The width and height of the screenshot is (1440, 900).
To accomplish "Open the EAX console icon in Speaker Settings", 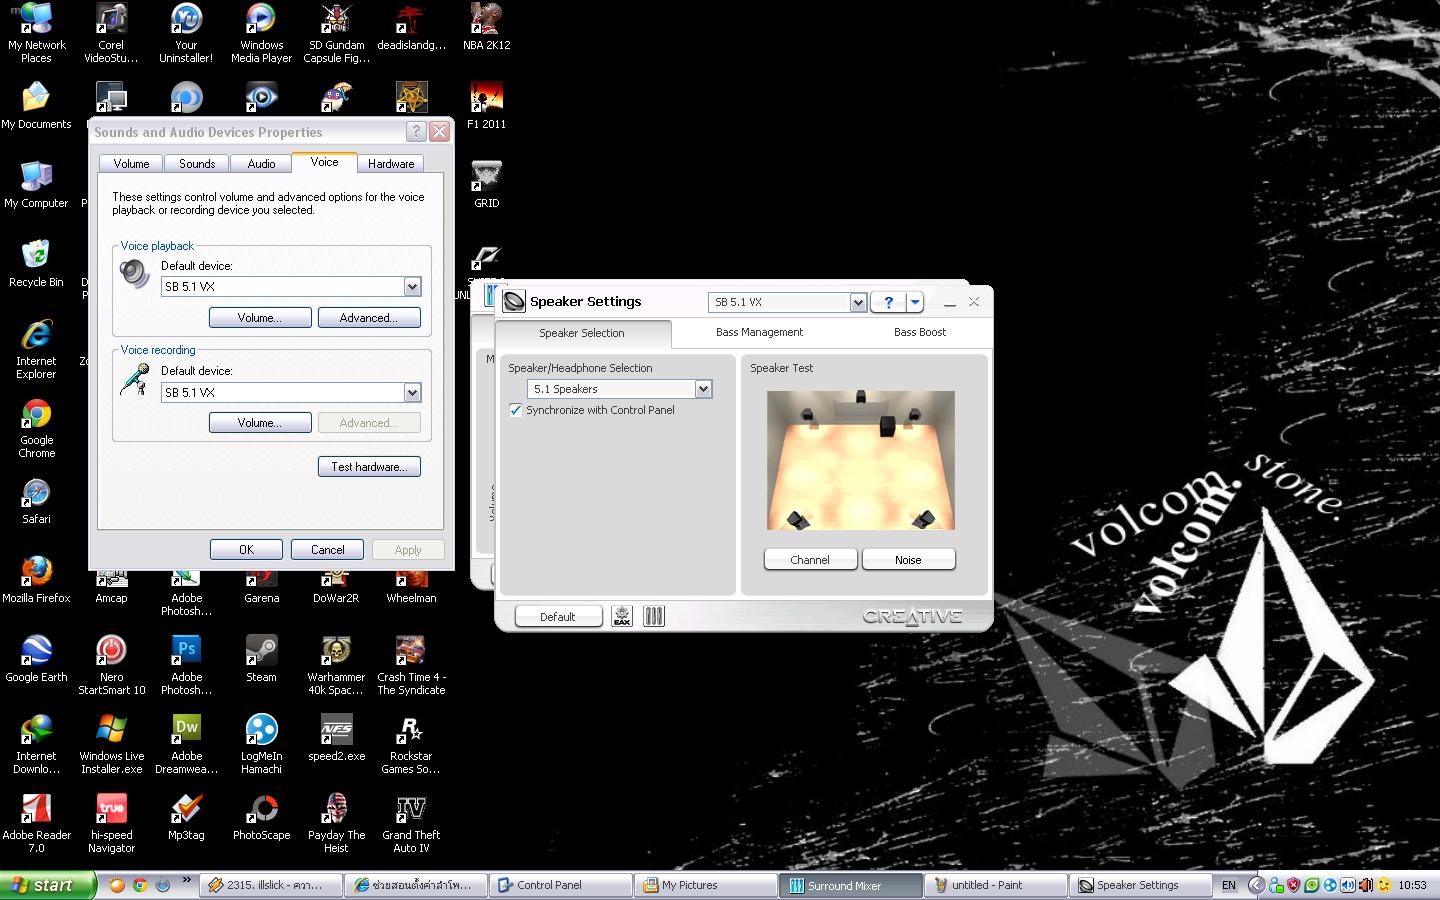I will 622,616.
